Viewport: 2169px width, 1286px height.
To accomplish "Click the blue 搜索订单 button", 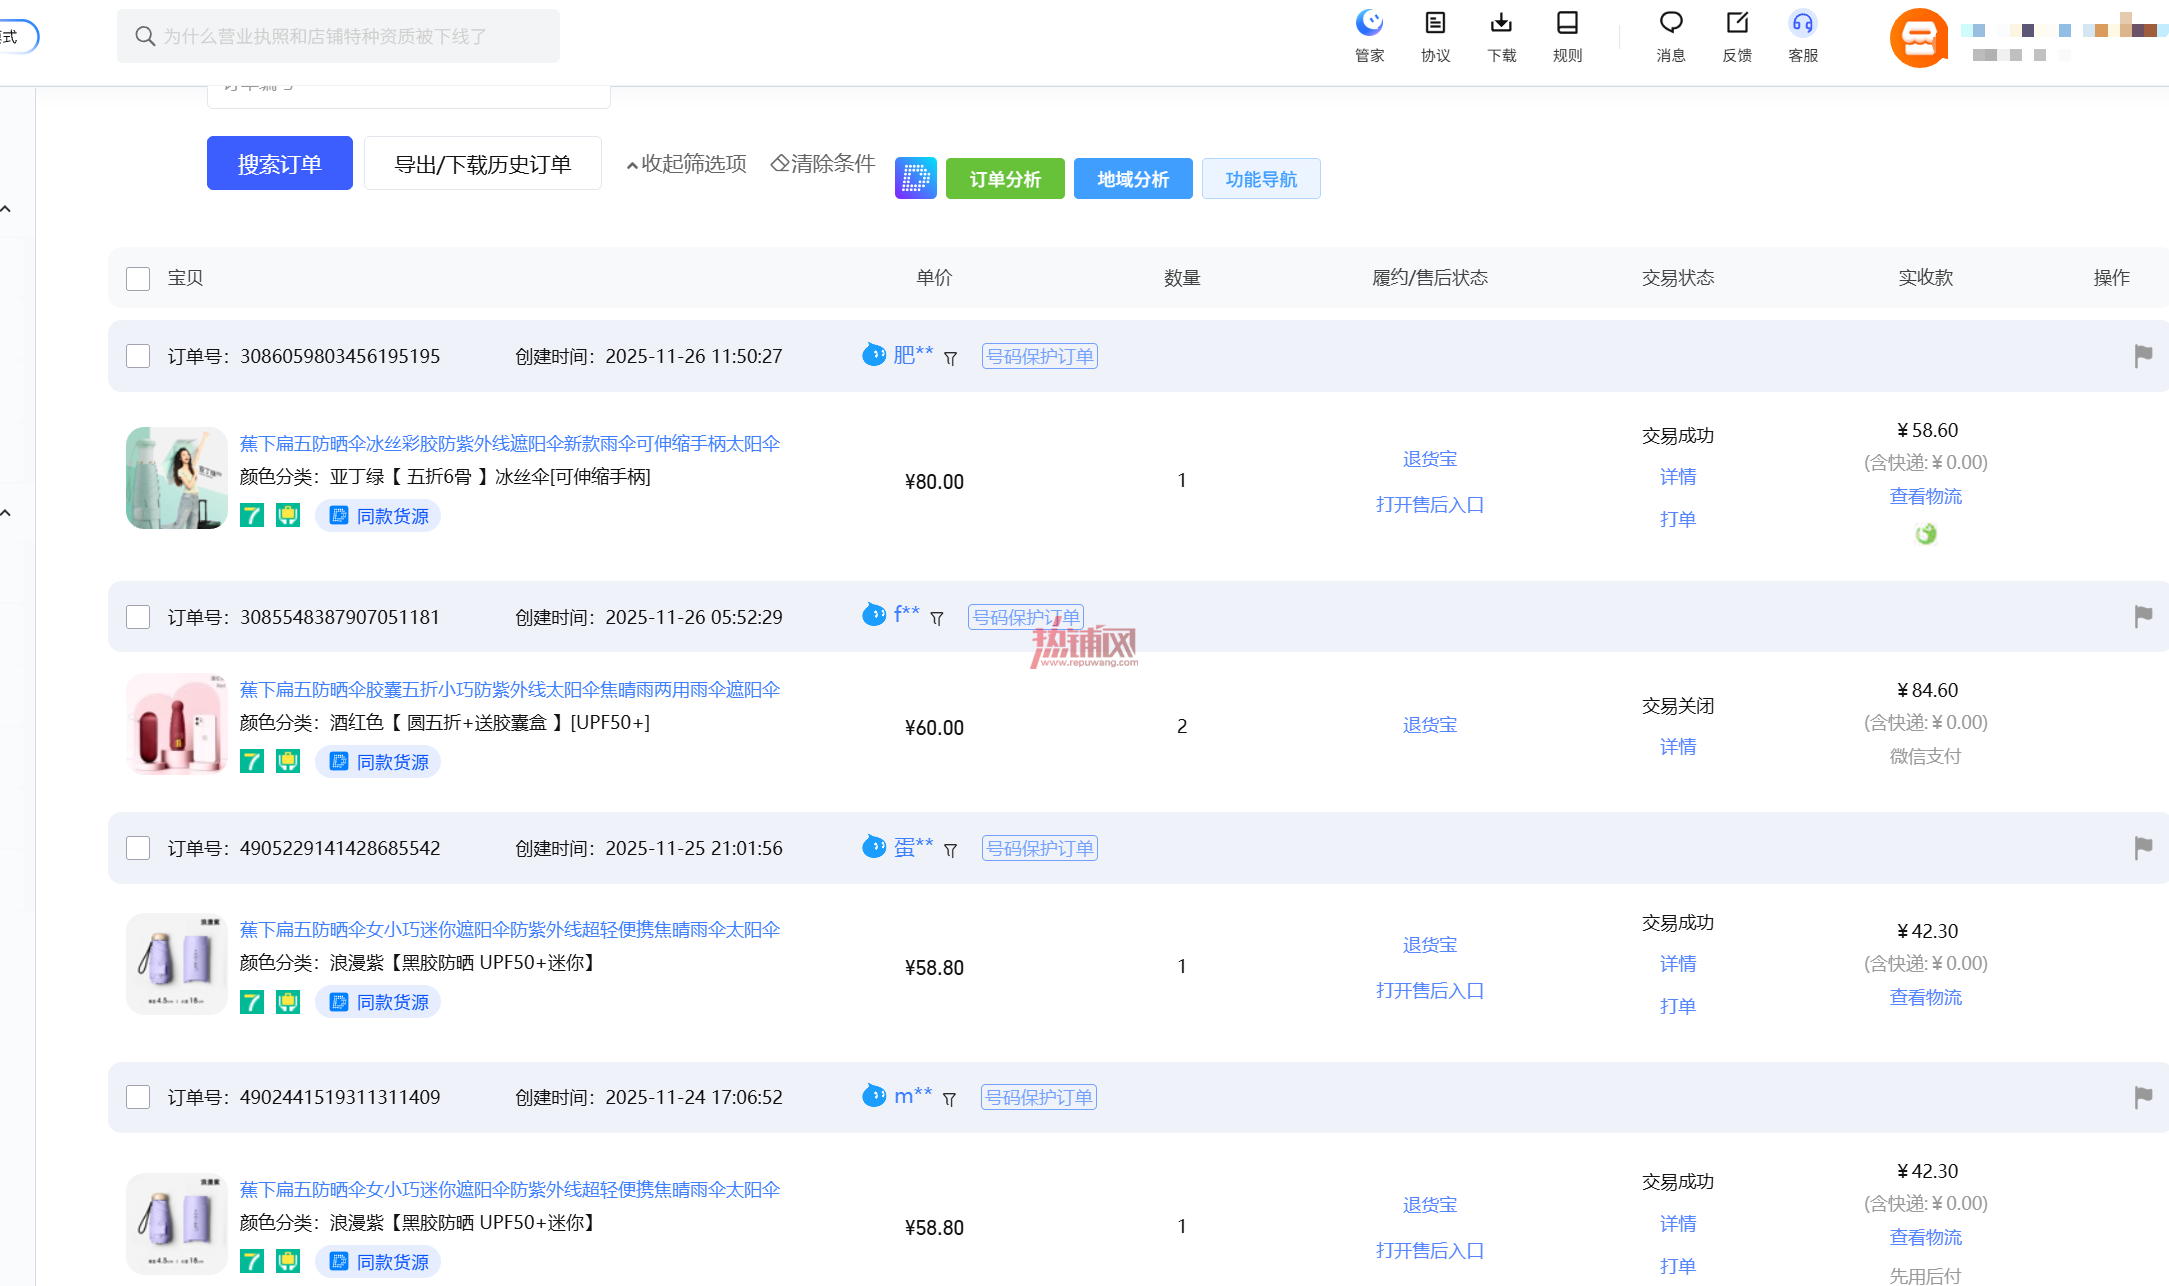I will pyautogui.click(x=280, y=163).
